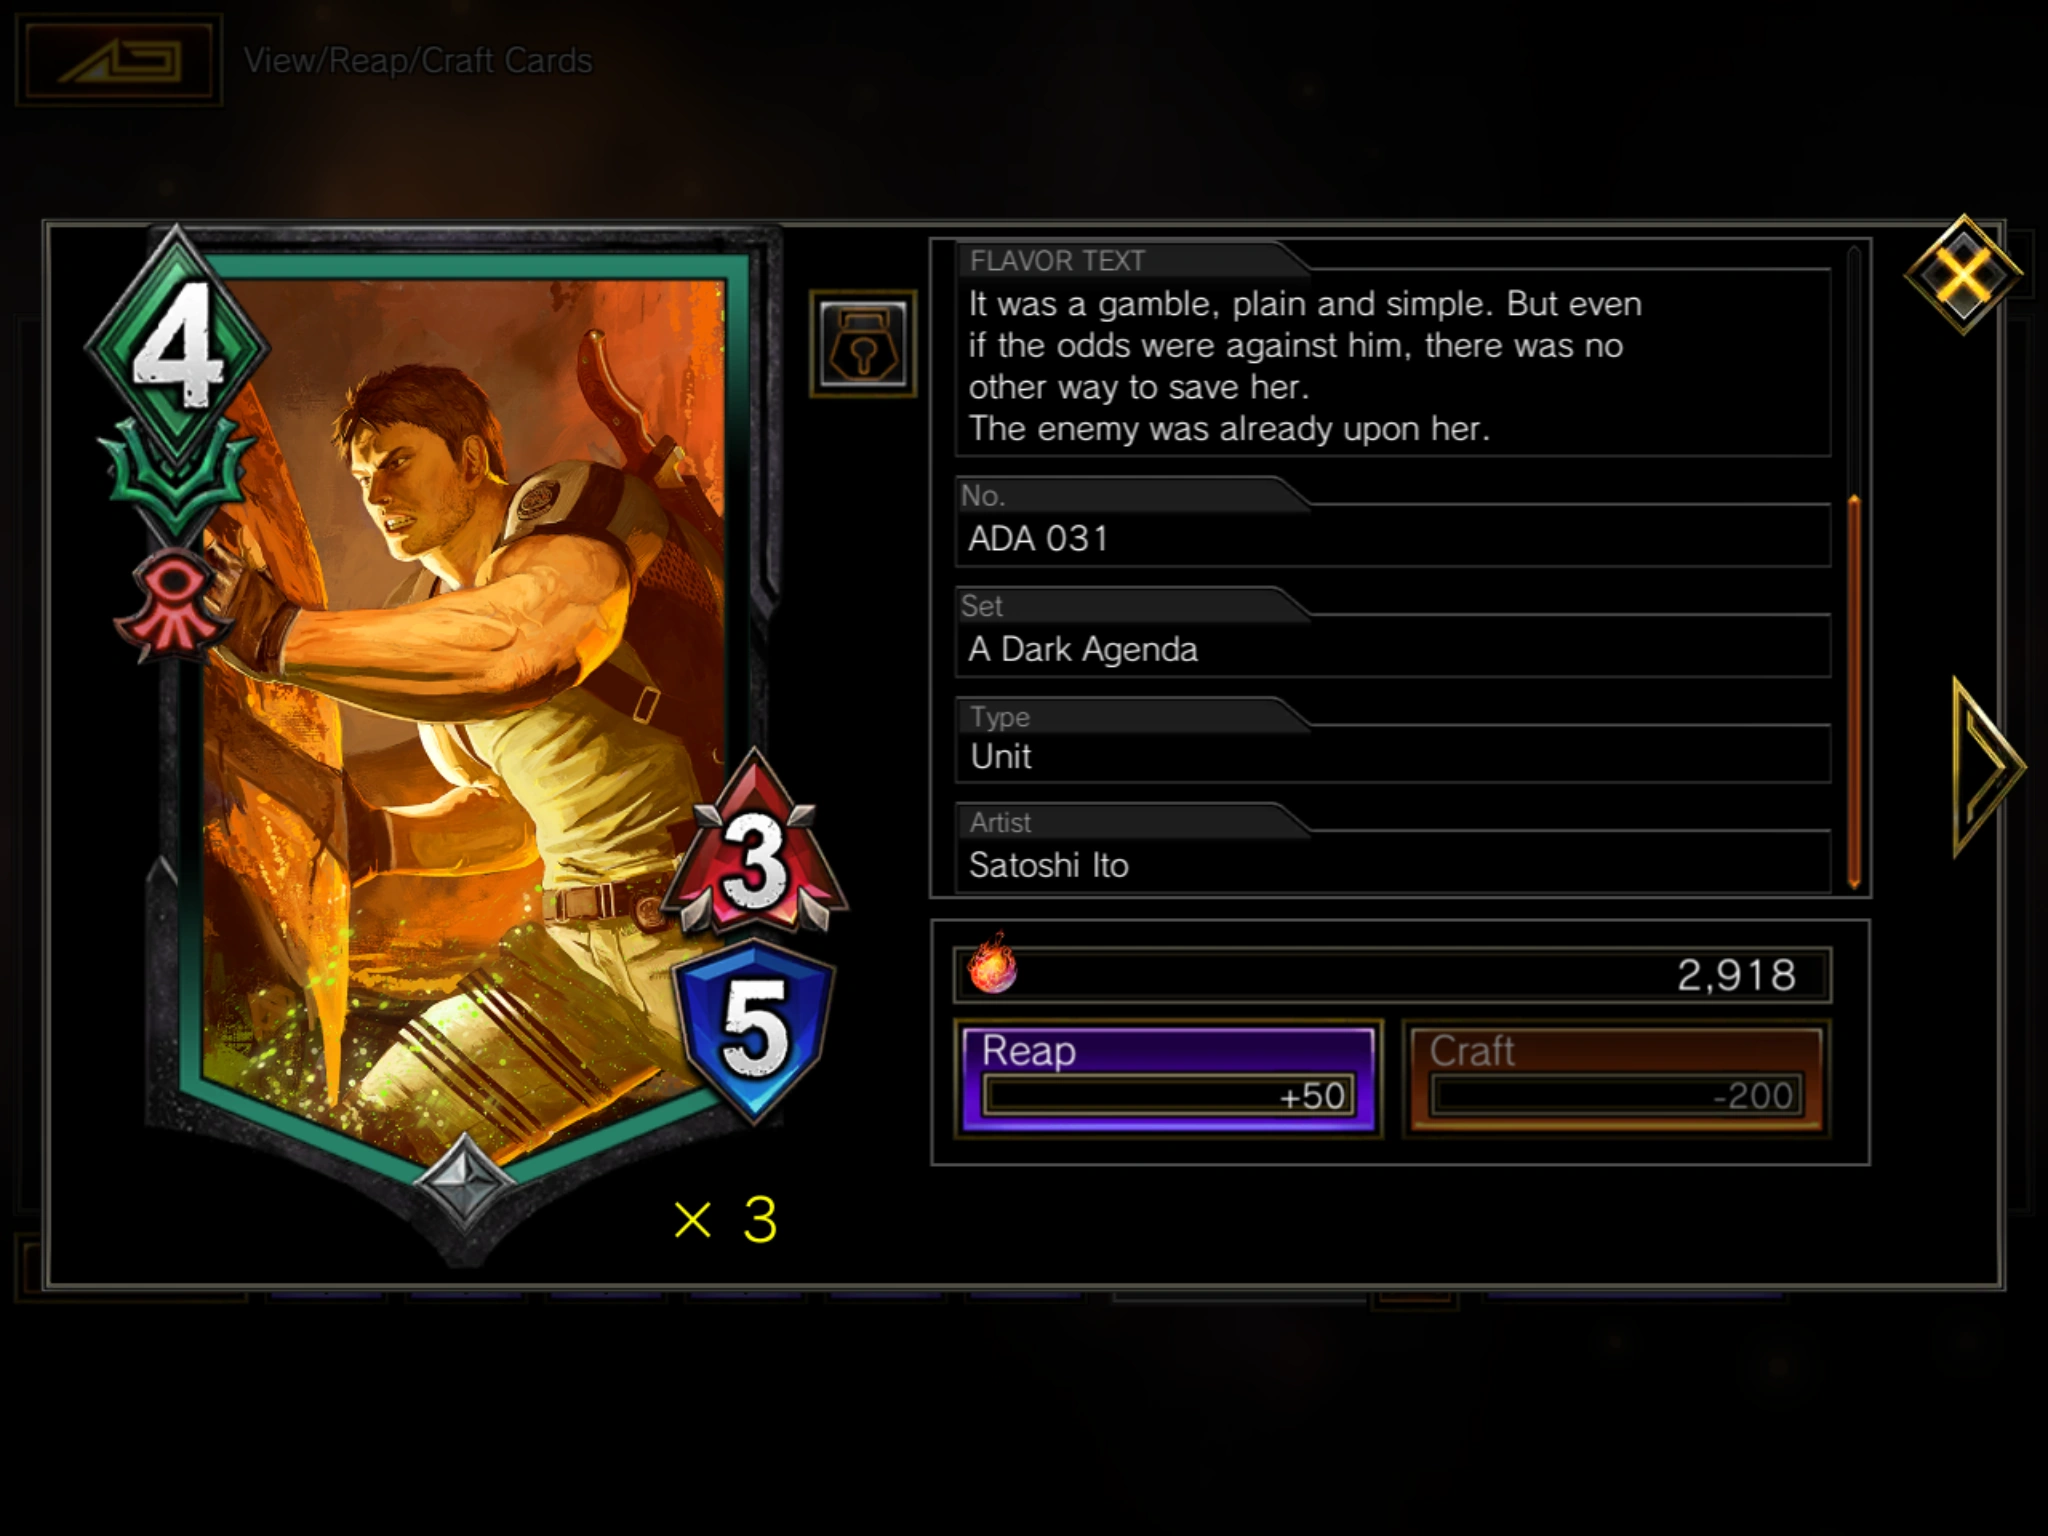This screenshot has width=2048, height=1536.
Task: Click the orange scrollbar of info panel
Action: tap(1854, 692)
